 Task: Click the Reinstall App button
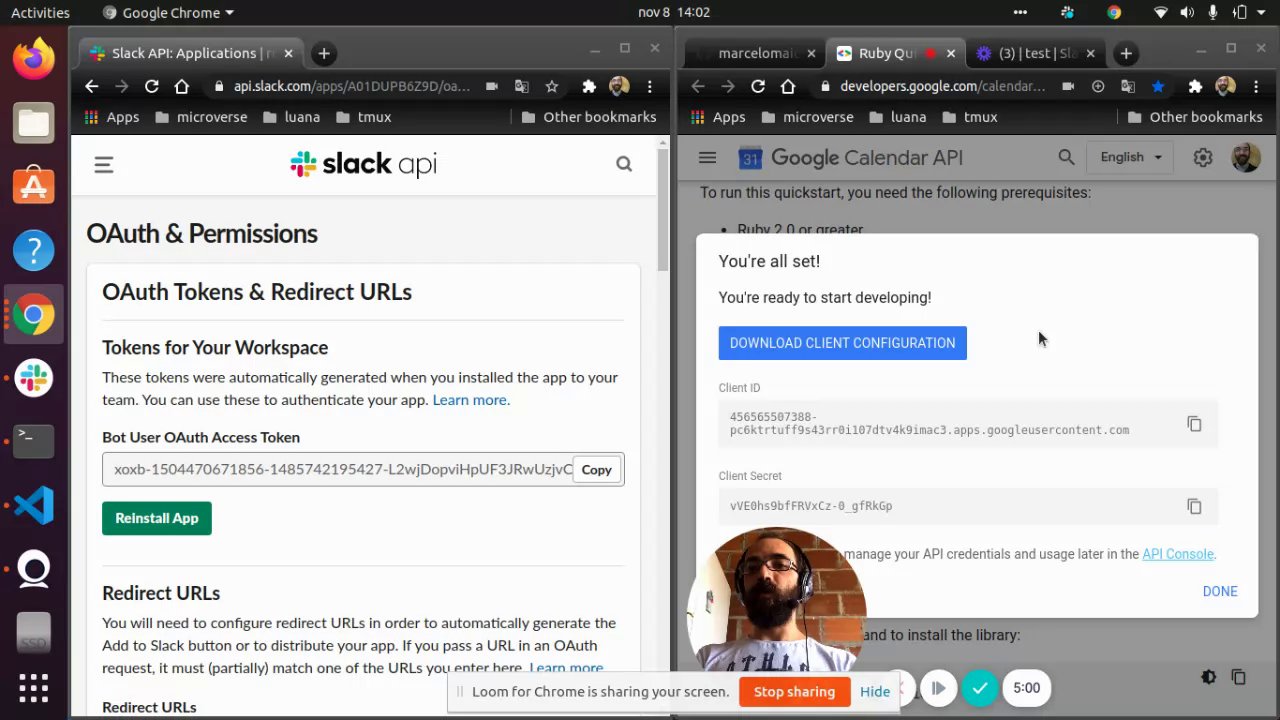[157, 518]
